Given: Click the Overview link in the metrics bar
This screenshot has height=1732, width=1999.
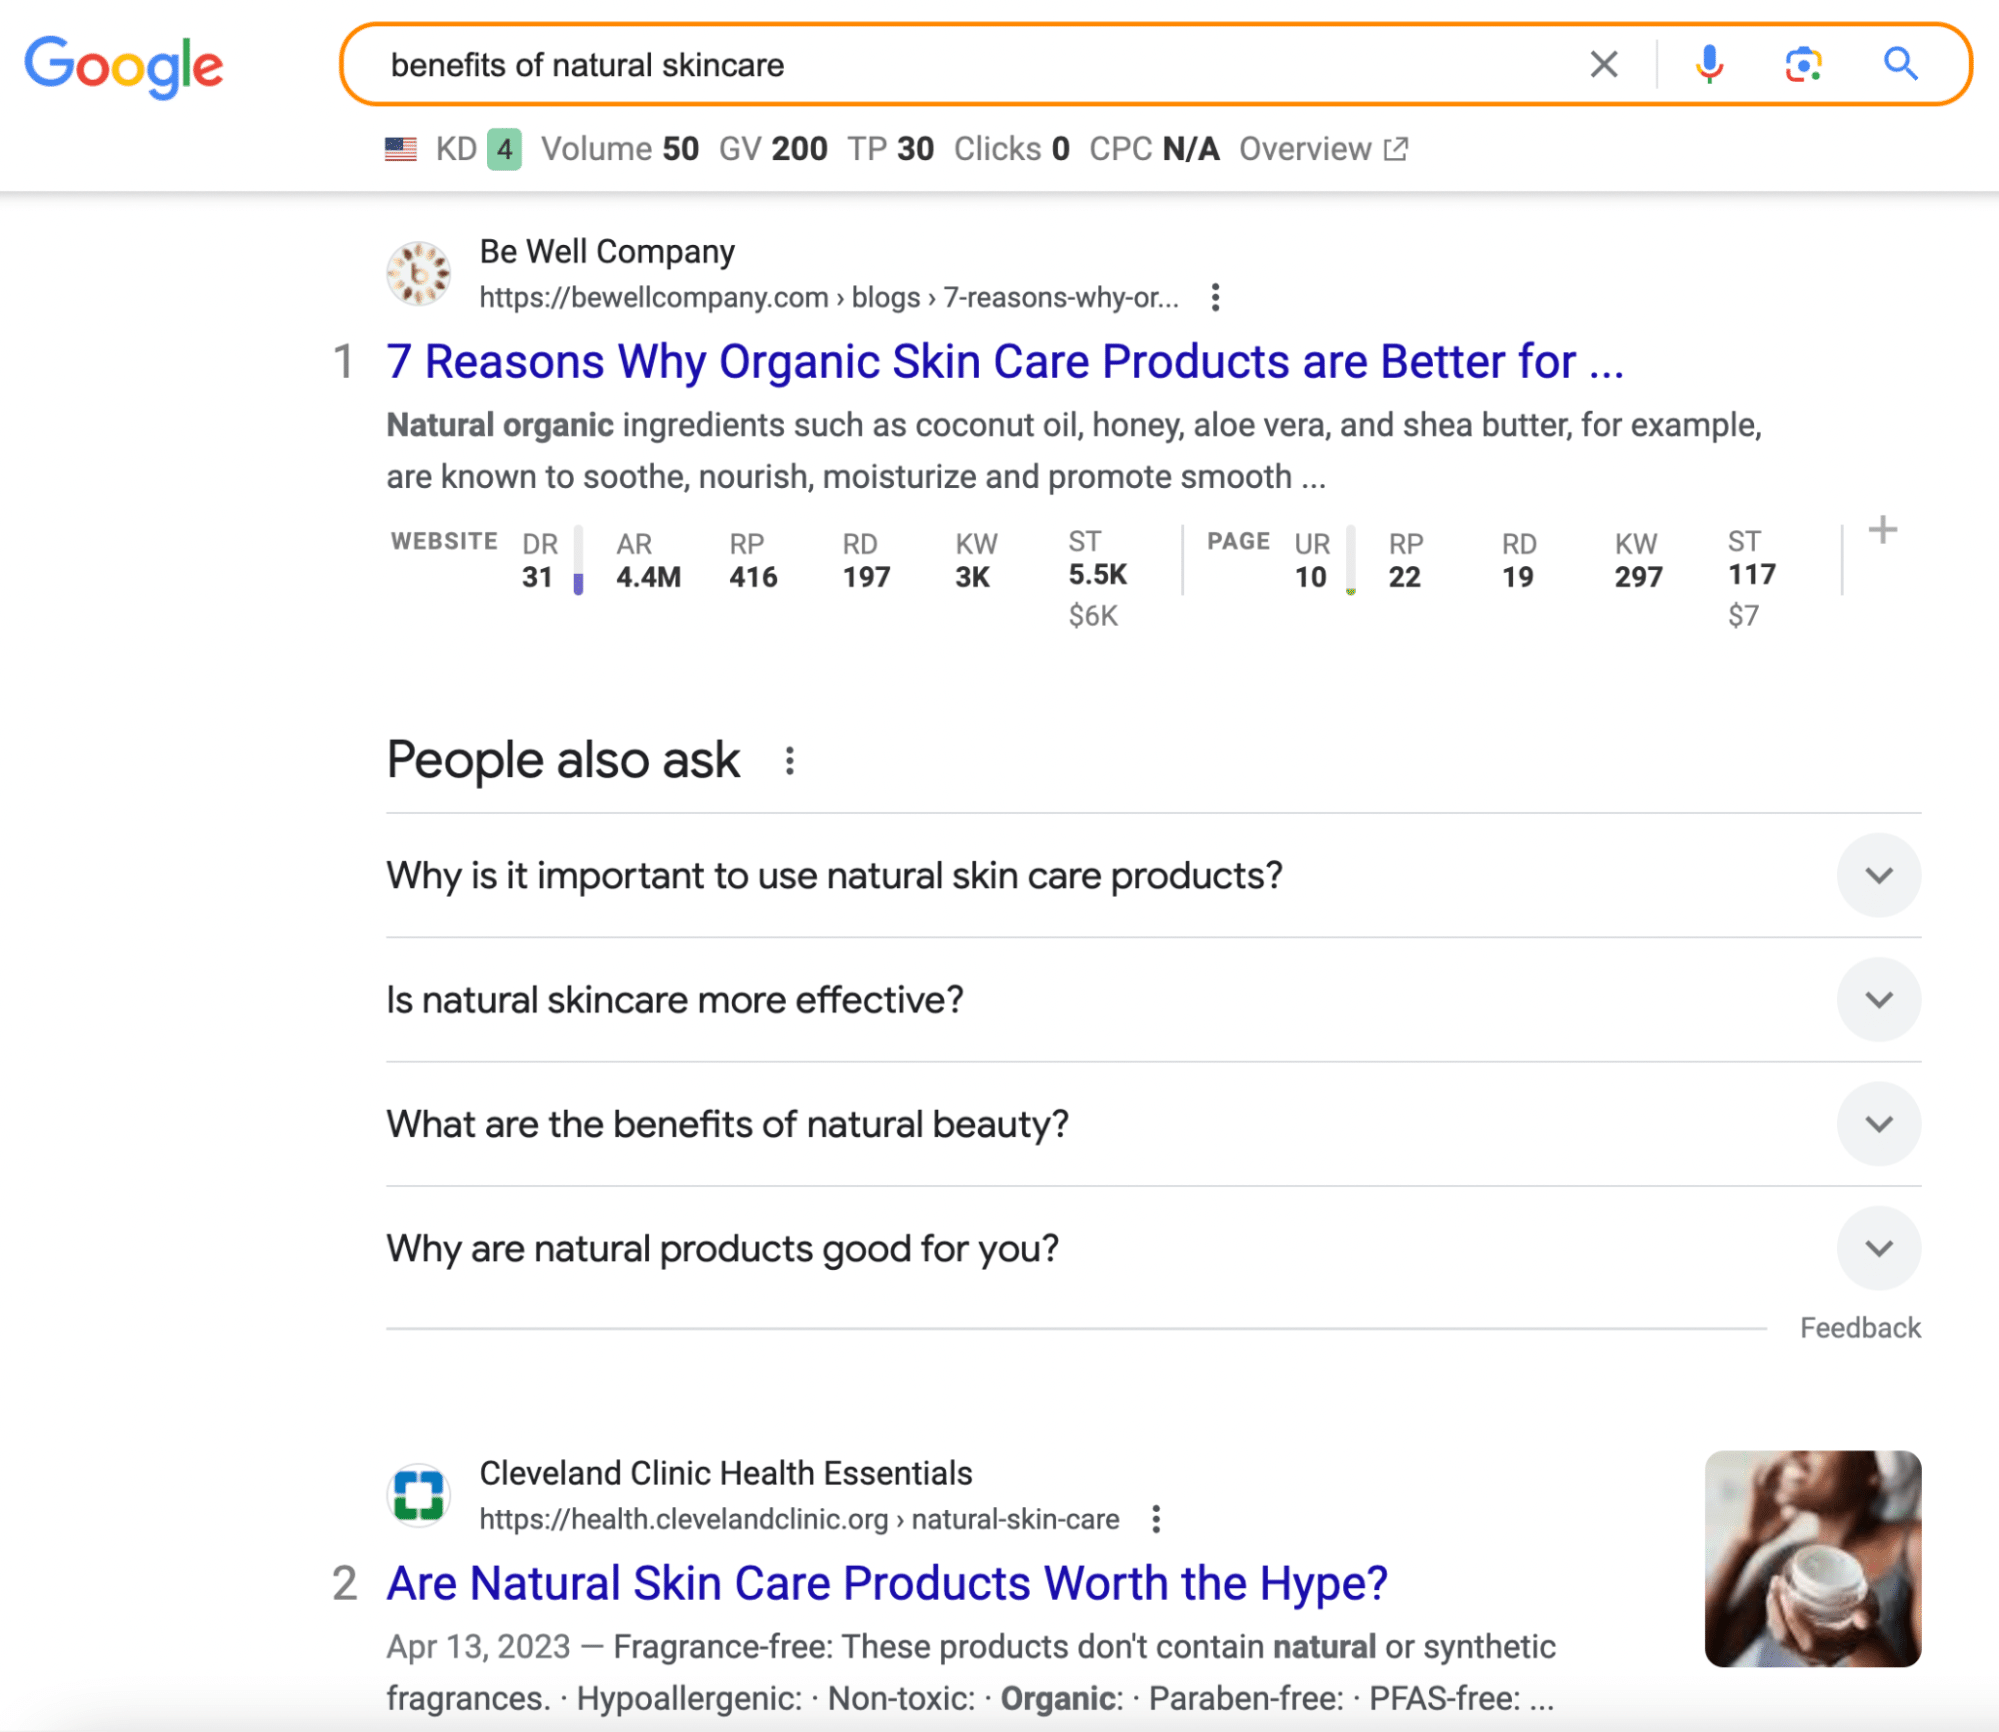Looking at the screenshot, I should (1306, 148).
